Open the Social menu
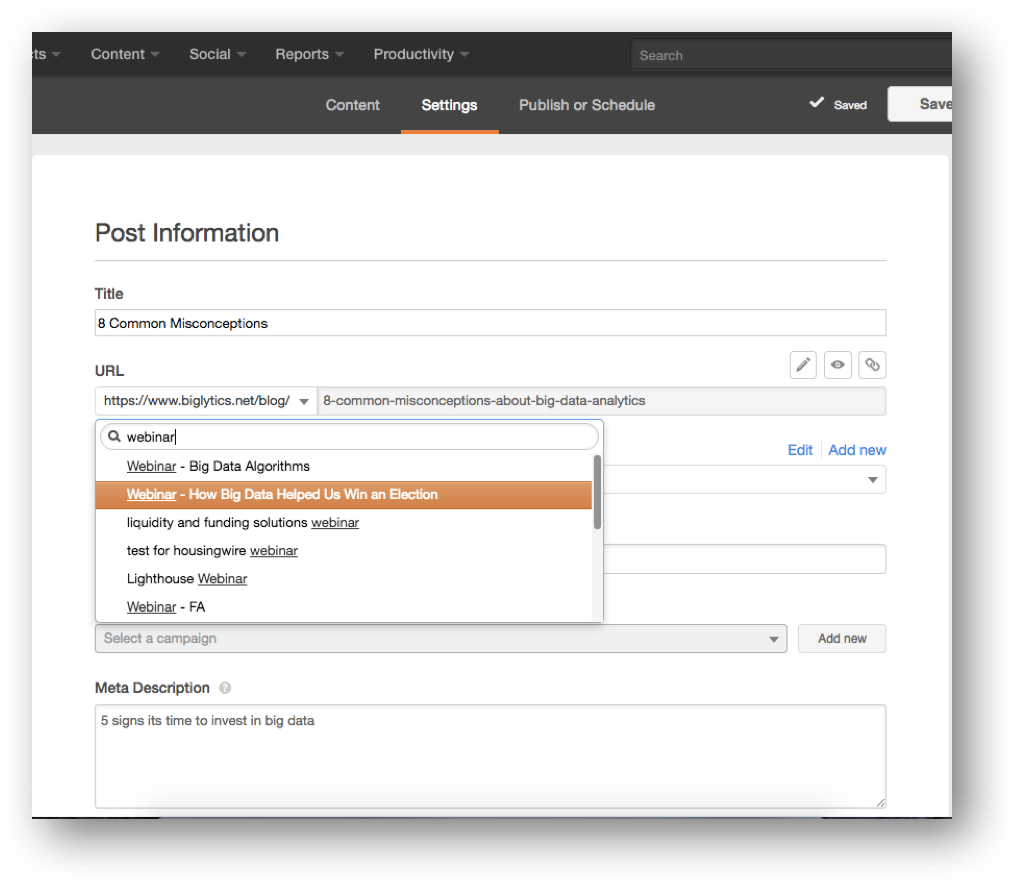 [210, 55]
